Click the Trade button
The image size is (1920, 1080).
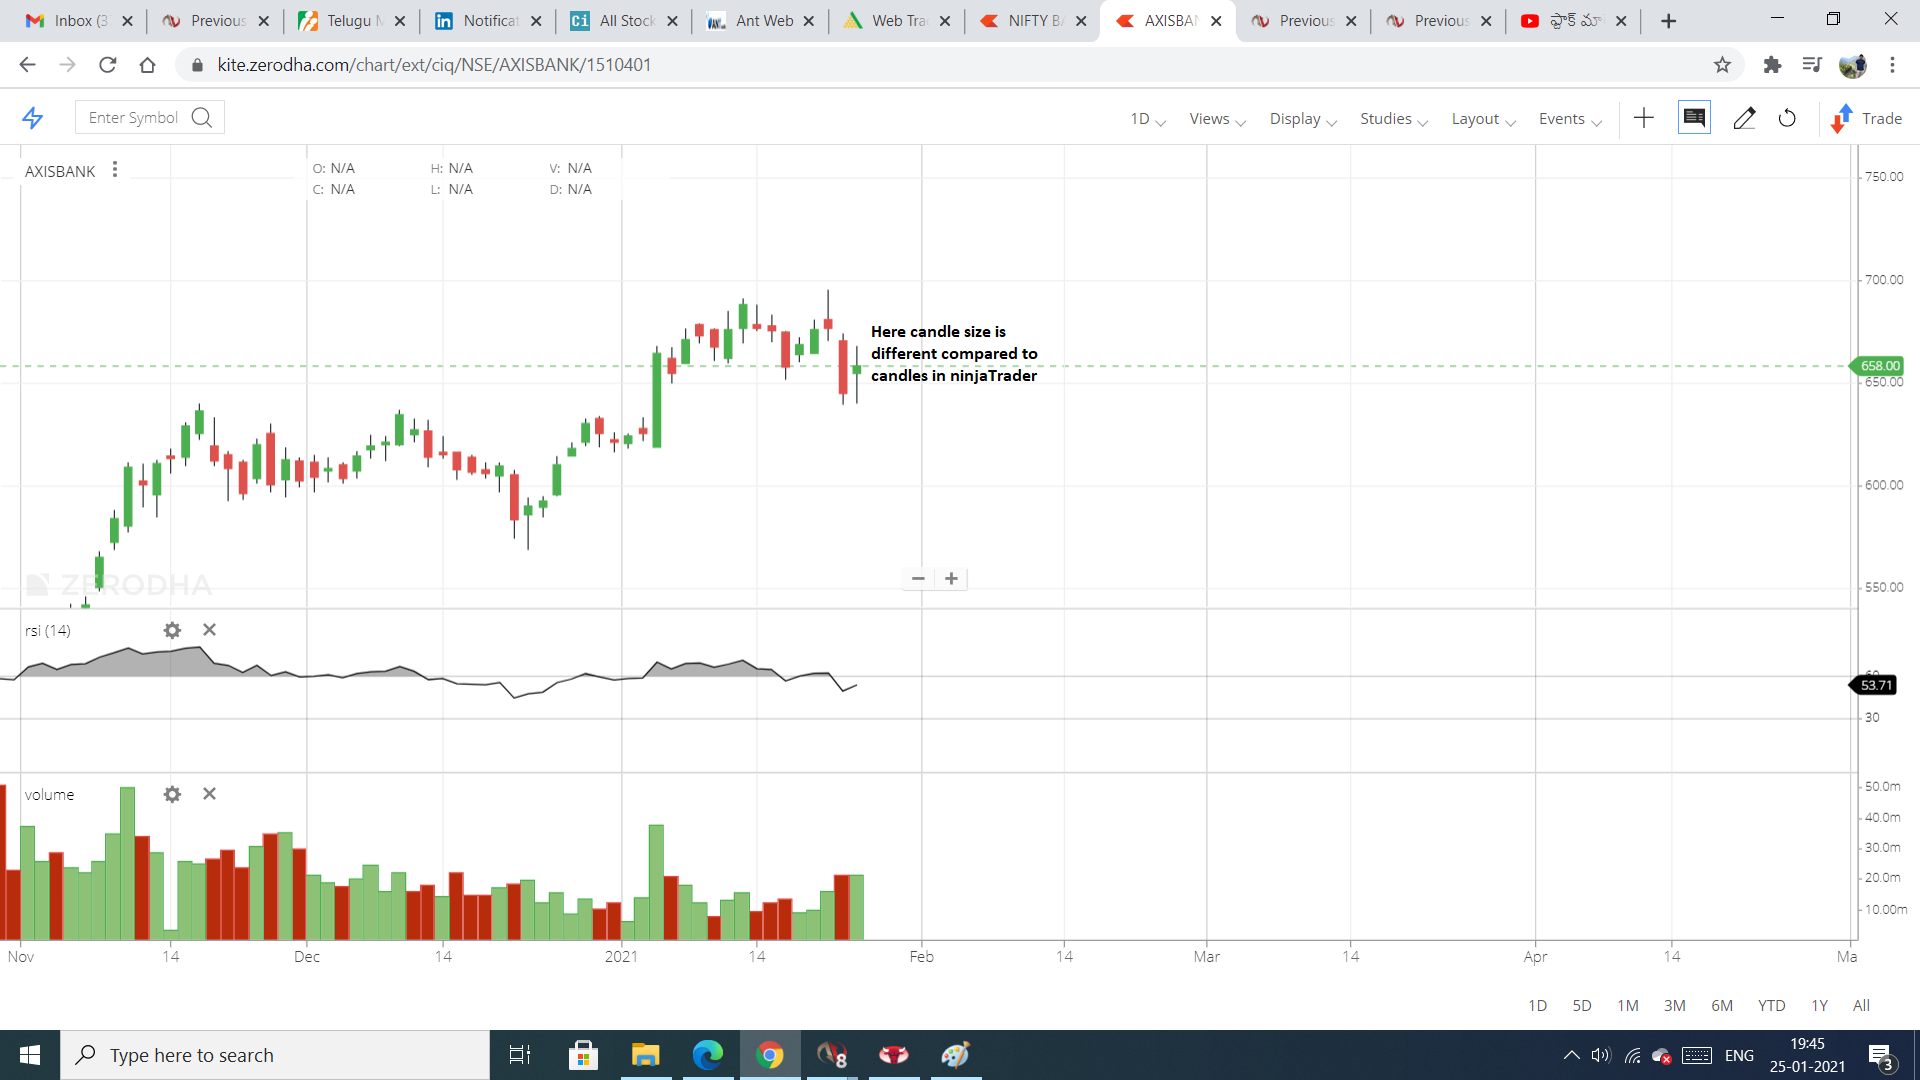[x=1866, y=119]
